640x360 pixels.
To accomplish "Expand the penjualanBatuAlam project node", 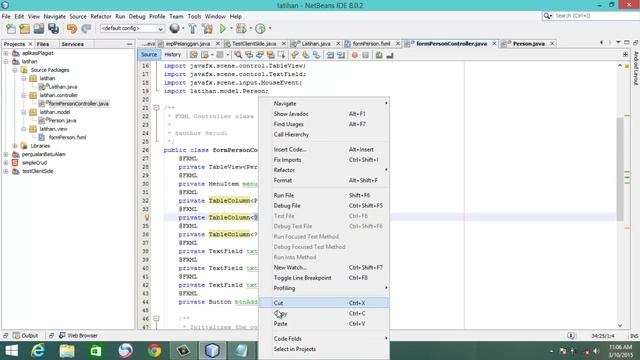I will (6, 154).
